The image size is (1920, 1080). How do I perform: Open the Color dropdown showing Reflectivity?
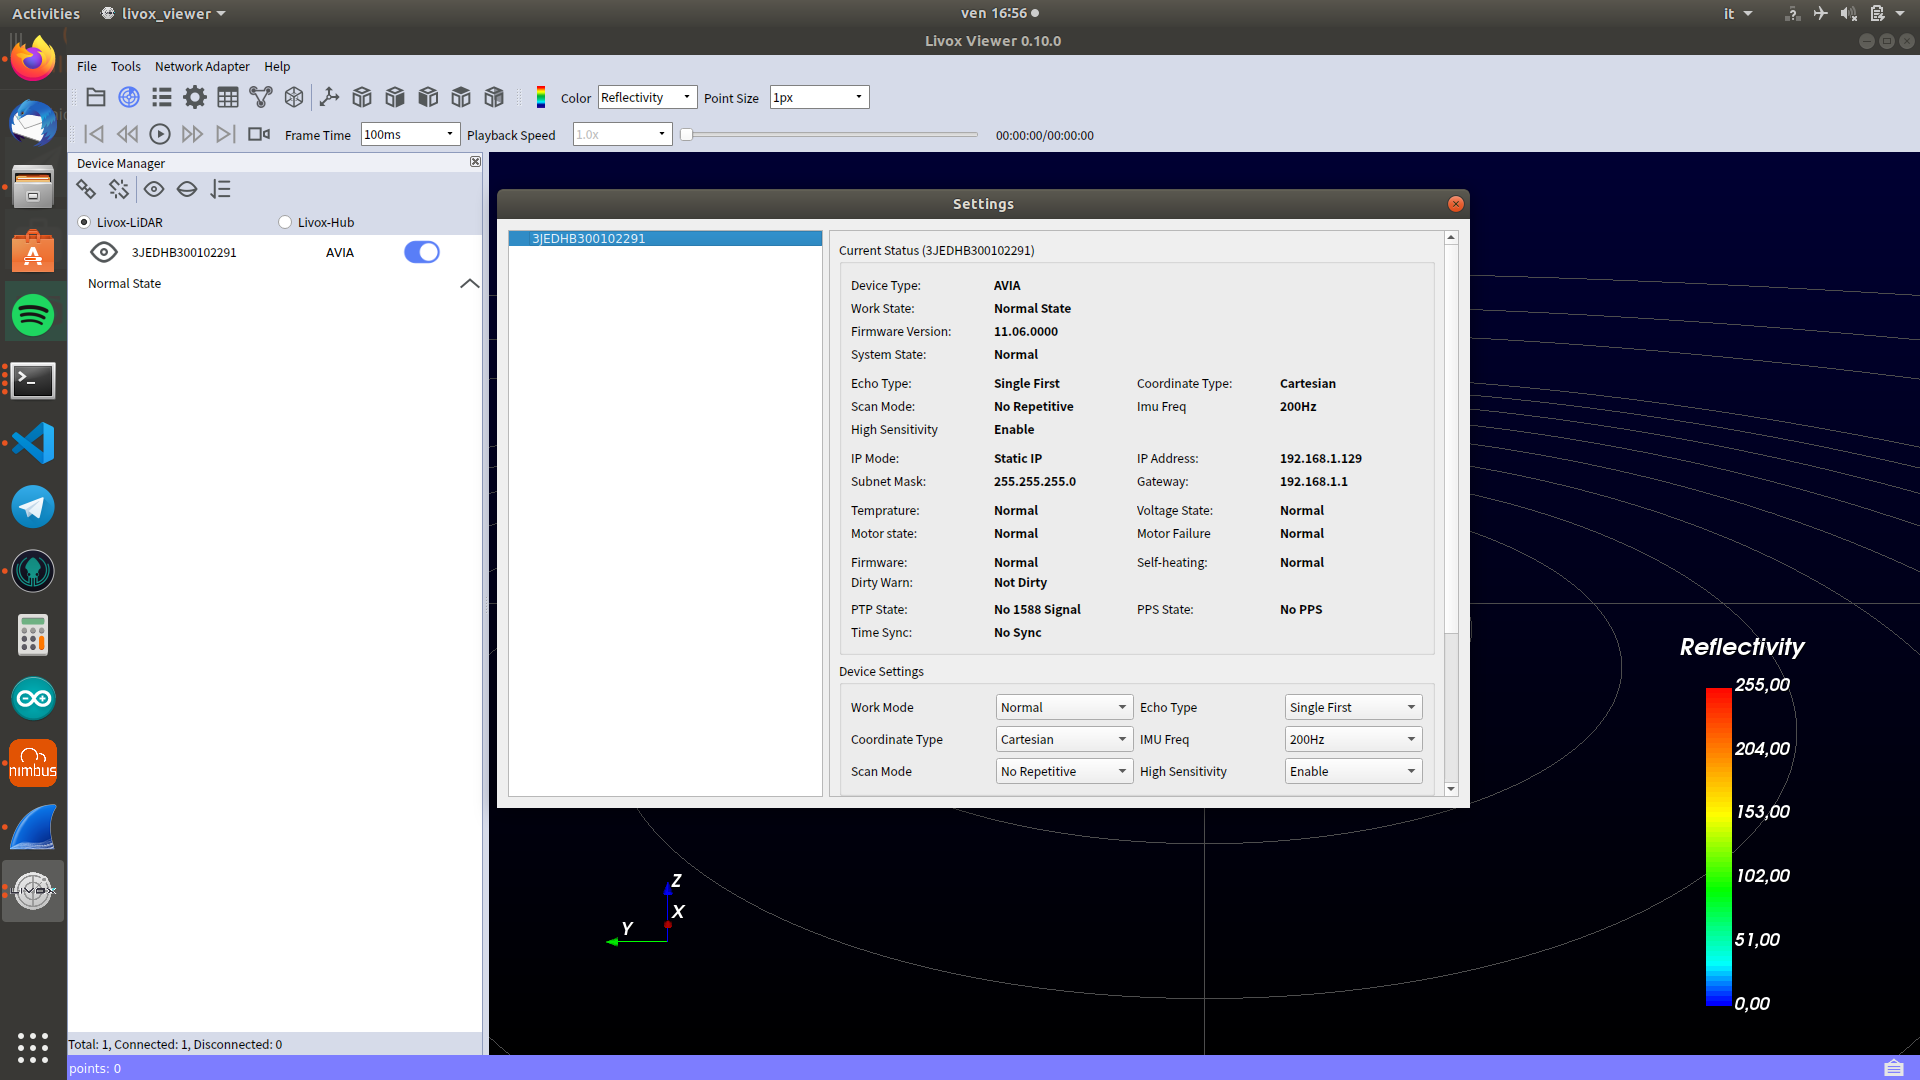(646, 97)
